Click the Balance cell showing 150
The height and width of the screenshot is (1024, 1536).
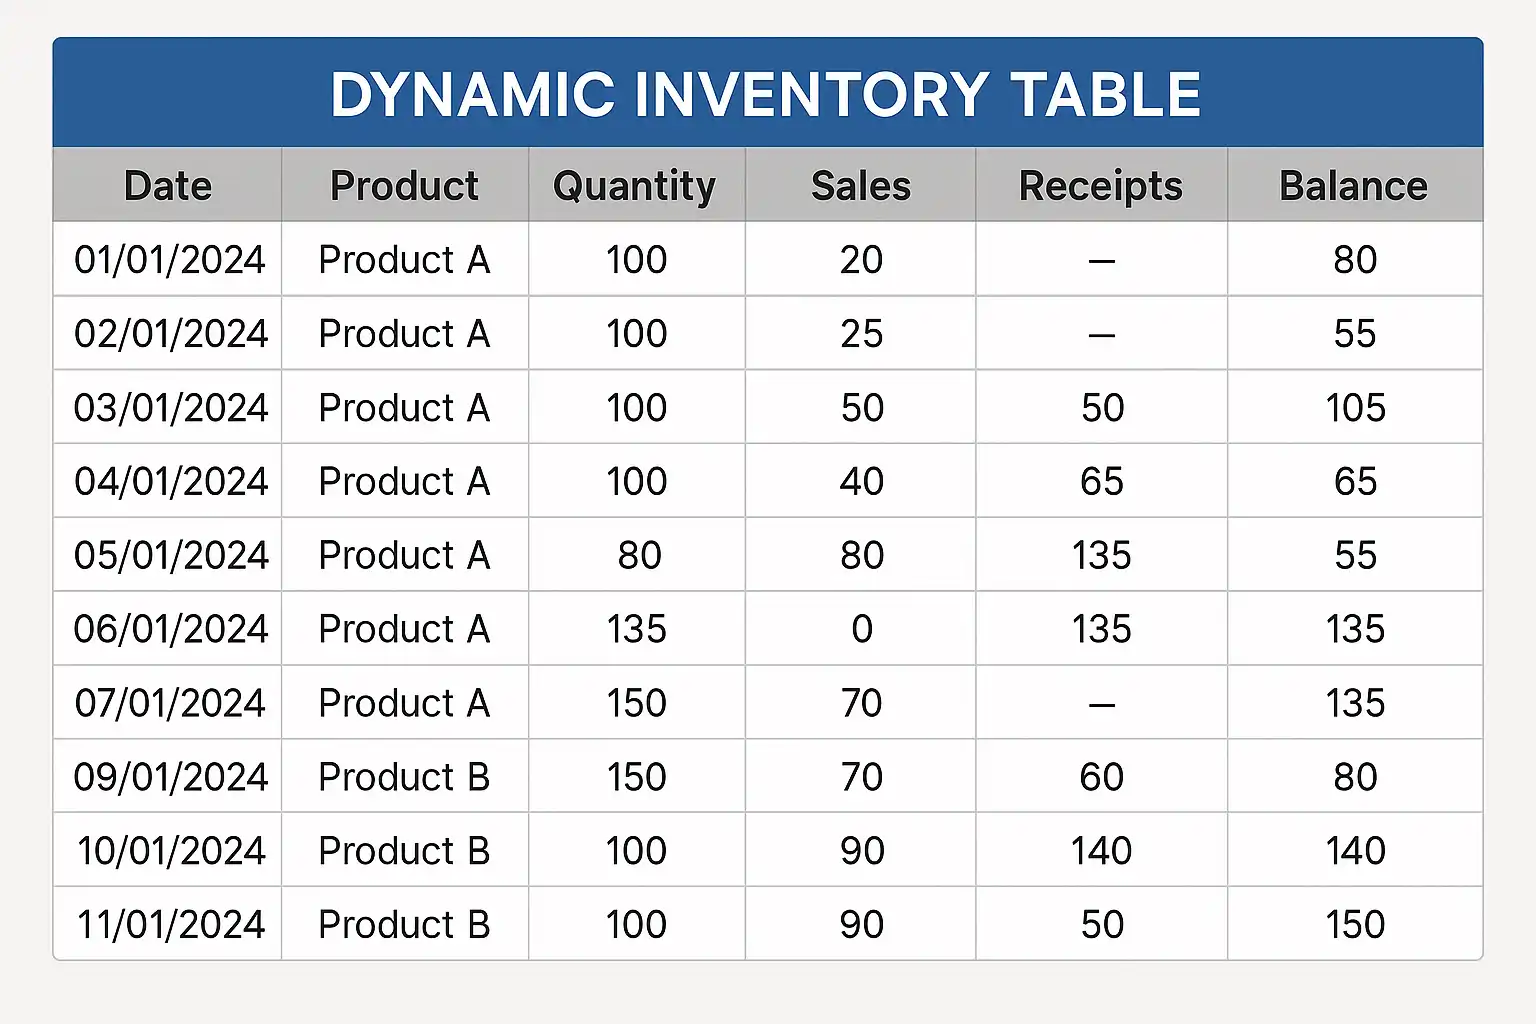coord(1355,925)
